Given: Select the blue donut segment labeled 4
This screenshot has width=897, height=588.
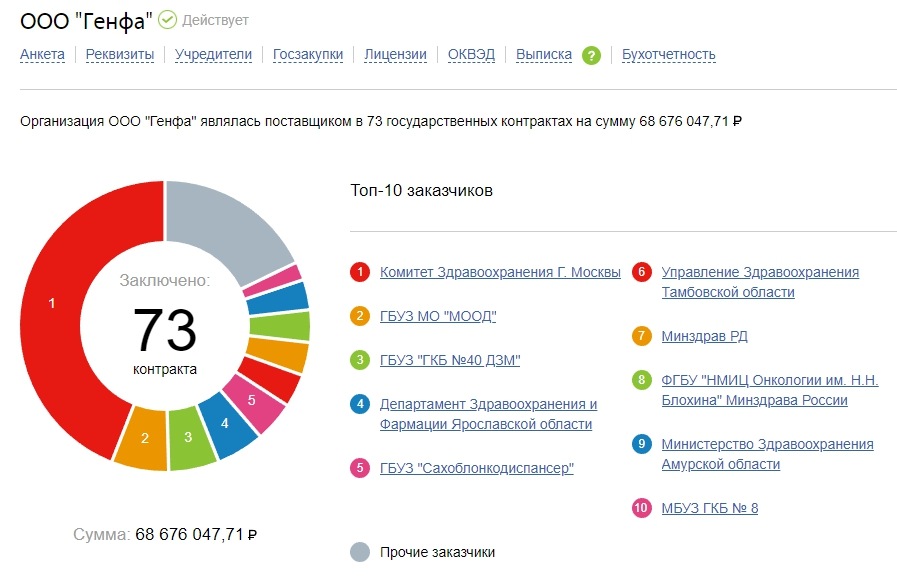Looking at the screenshot, I should coord(225,424).
